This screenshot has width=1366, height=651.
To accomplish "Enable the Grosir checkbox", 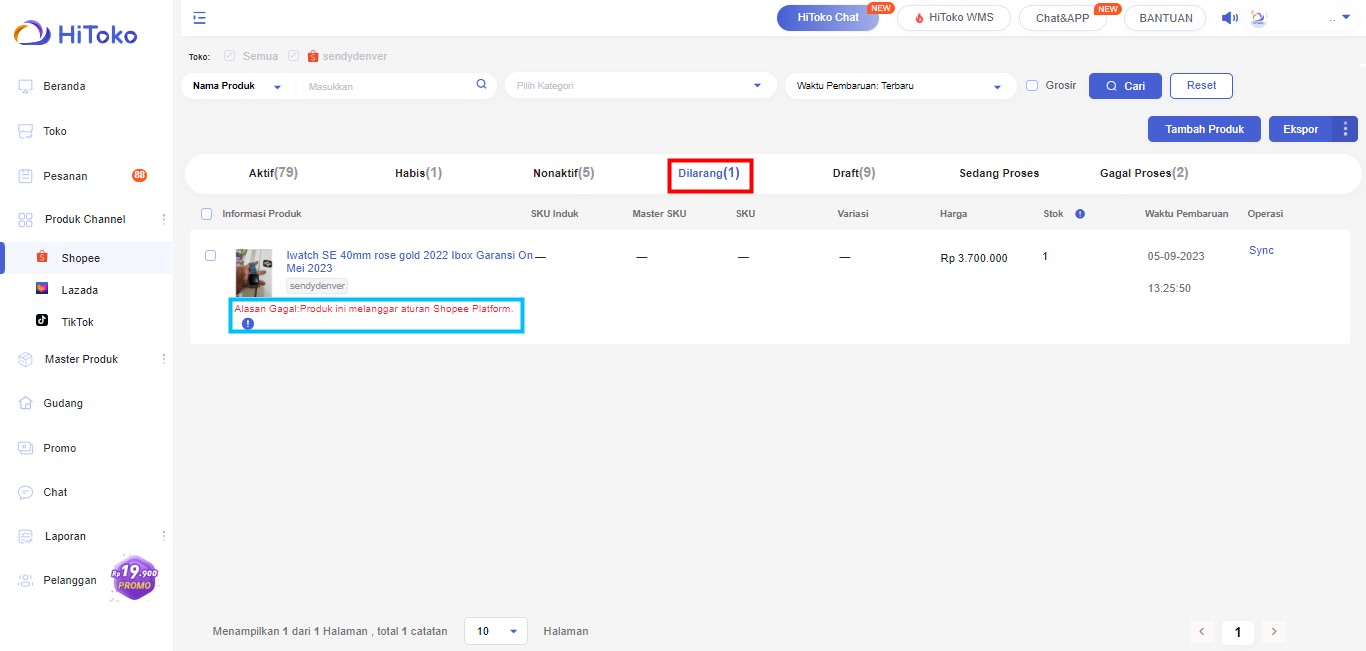I will coord(1032,86).
